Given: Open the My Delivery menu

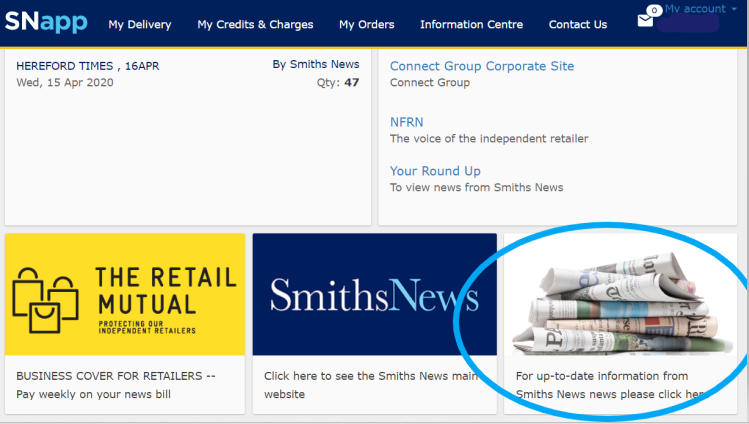Looking at the screenshot, I should pyautogui.click(x=139, y=24).
